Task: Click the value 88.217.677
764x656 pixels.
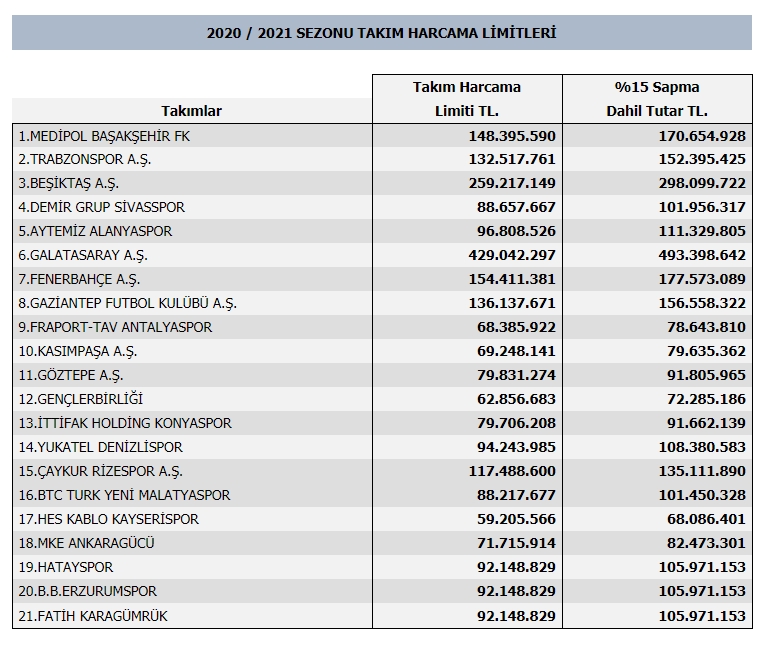Action: point(516,495)
